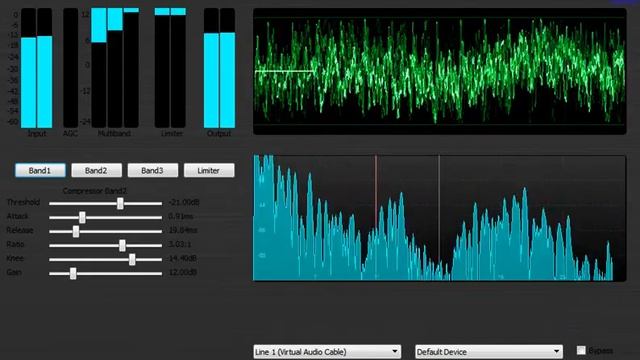Click the Release slider handle
Screen dimensions: 640x360
coord(76,231)
